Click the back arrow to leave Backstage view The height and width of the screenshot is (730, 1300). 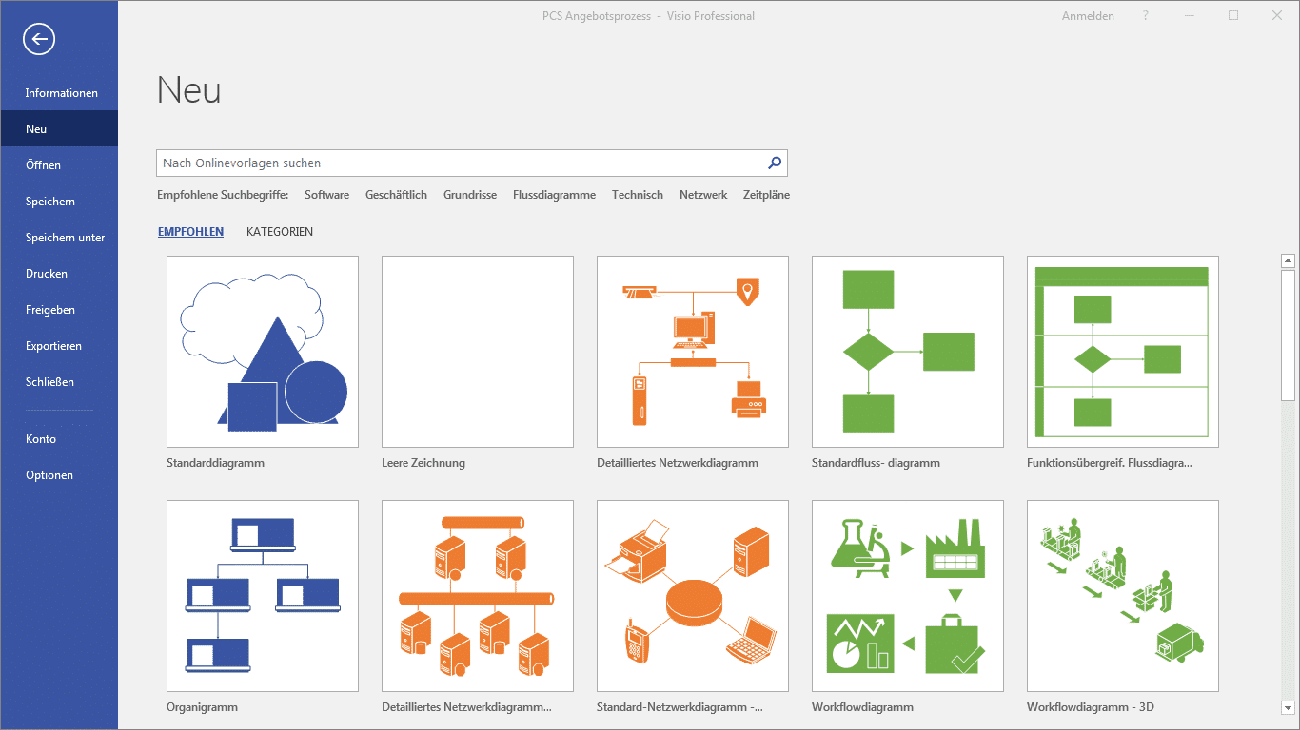pyautogui.click(x=39, y=39)
